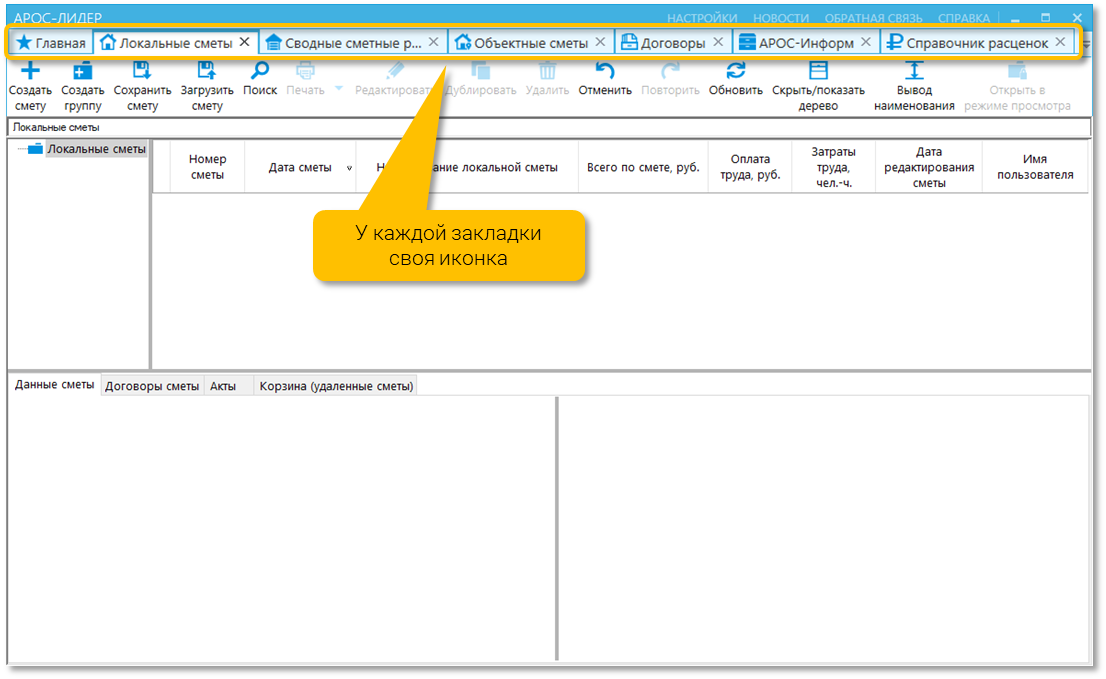Click the Повторить redo arrow

(x=670, y=70)
